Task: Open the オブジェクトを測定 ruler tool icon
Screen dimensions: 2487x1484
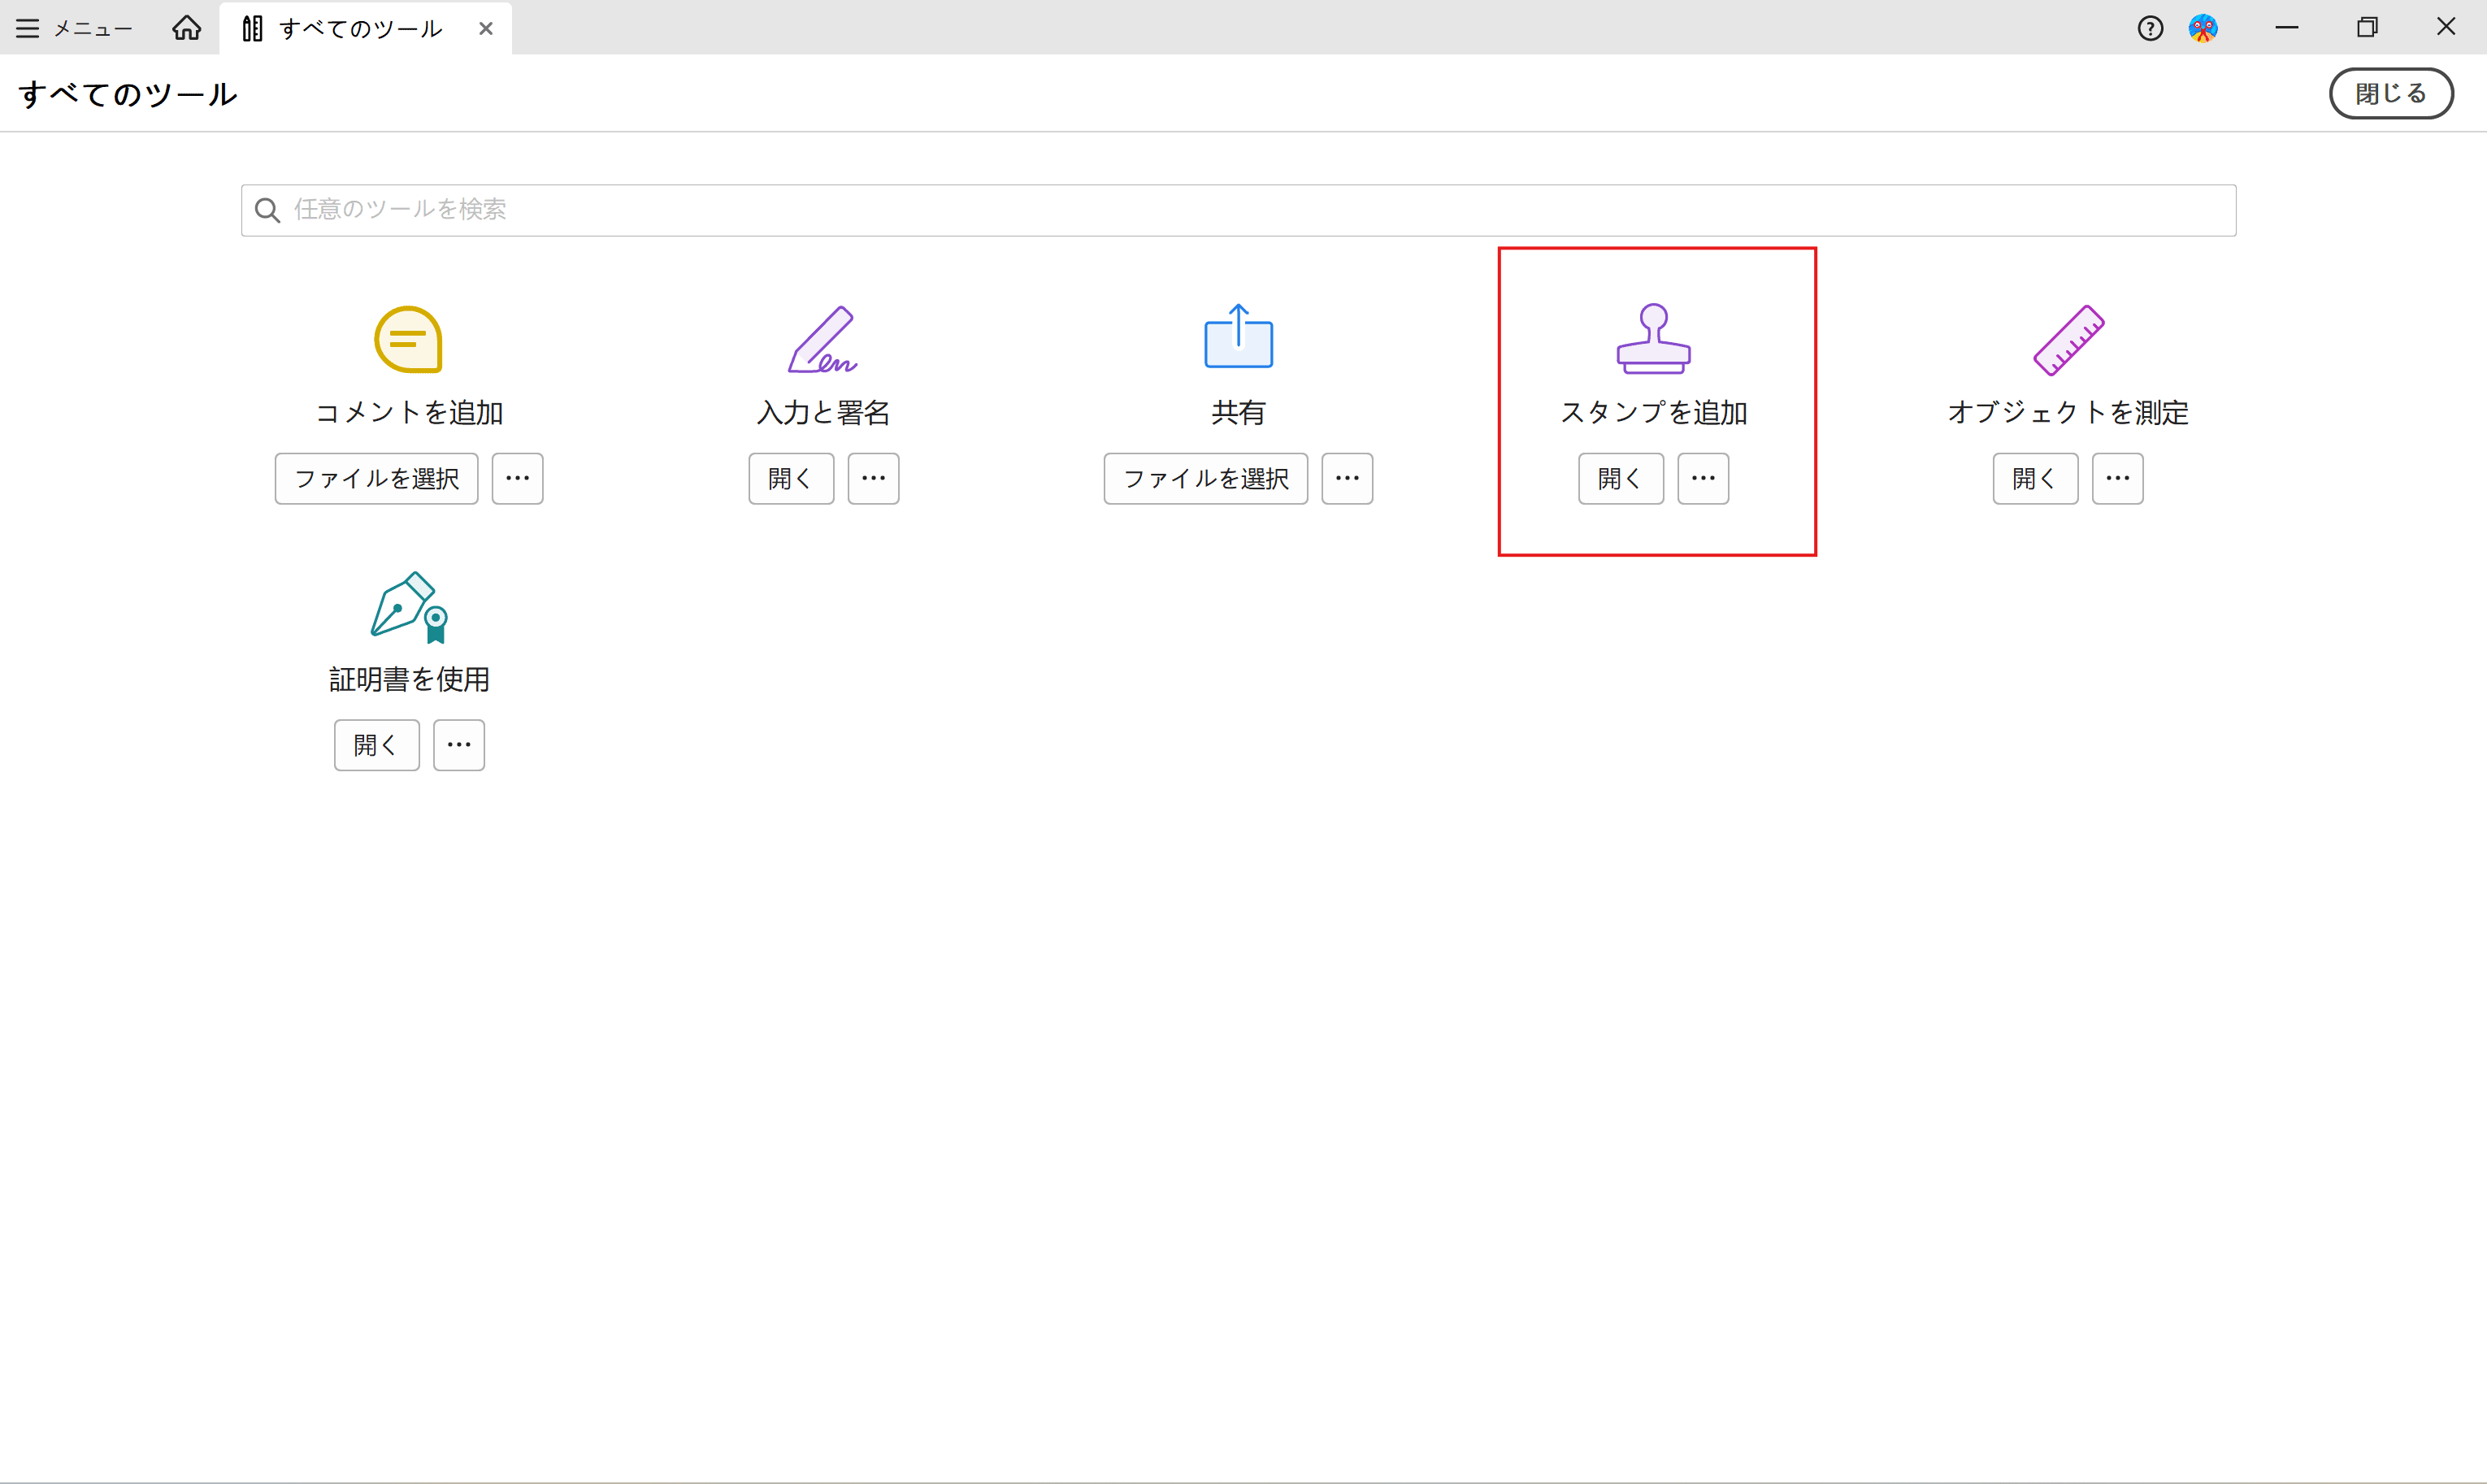Action: coord(2068,339)
